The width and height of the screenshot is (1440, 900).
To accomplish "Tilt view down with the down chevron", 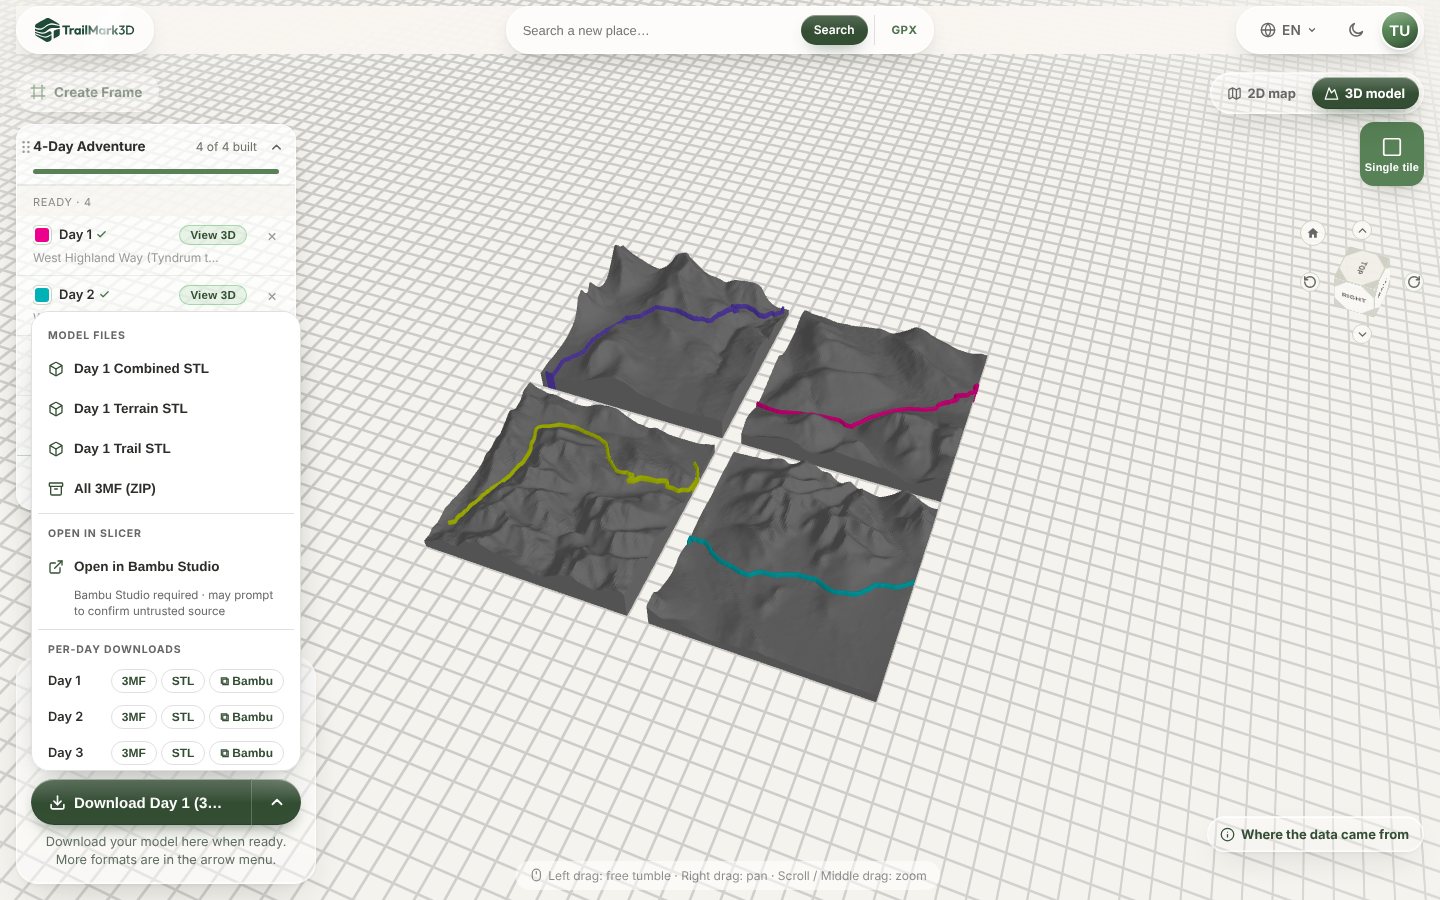I will (1362, 334).
